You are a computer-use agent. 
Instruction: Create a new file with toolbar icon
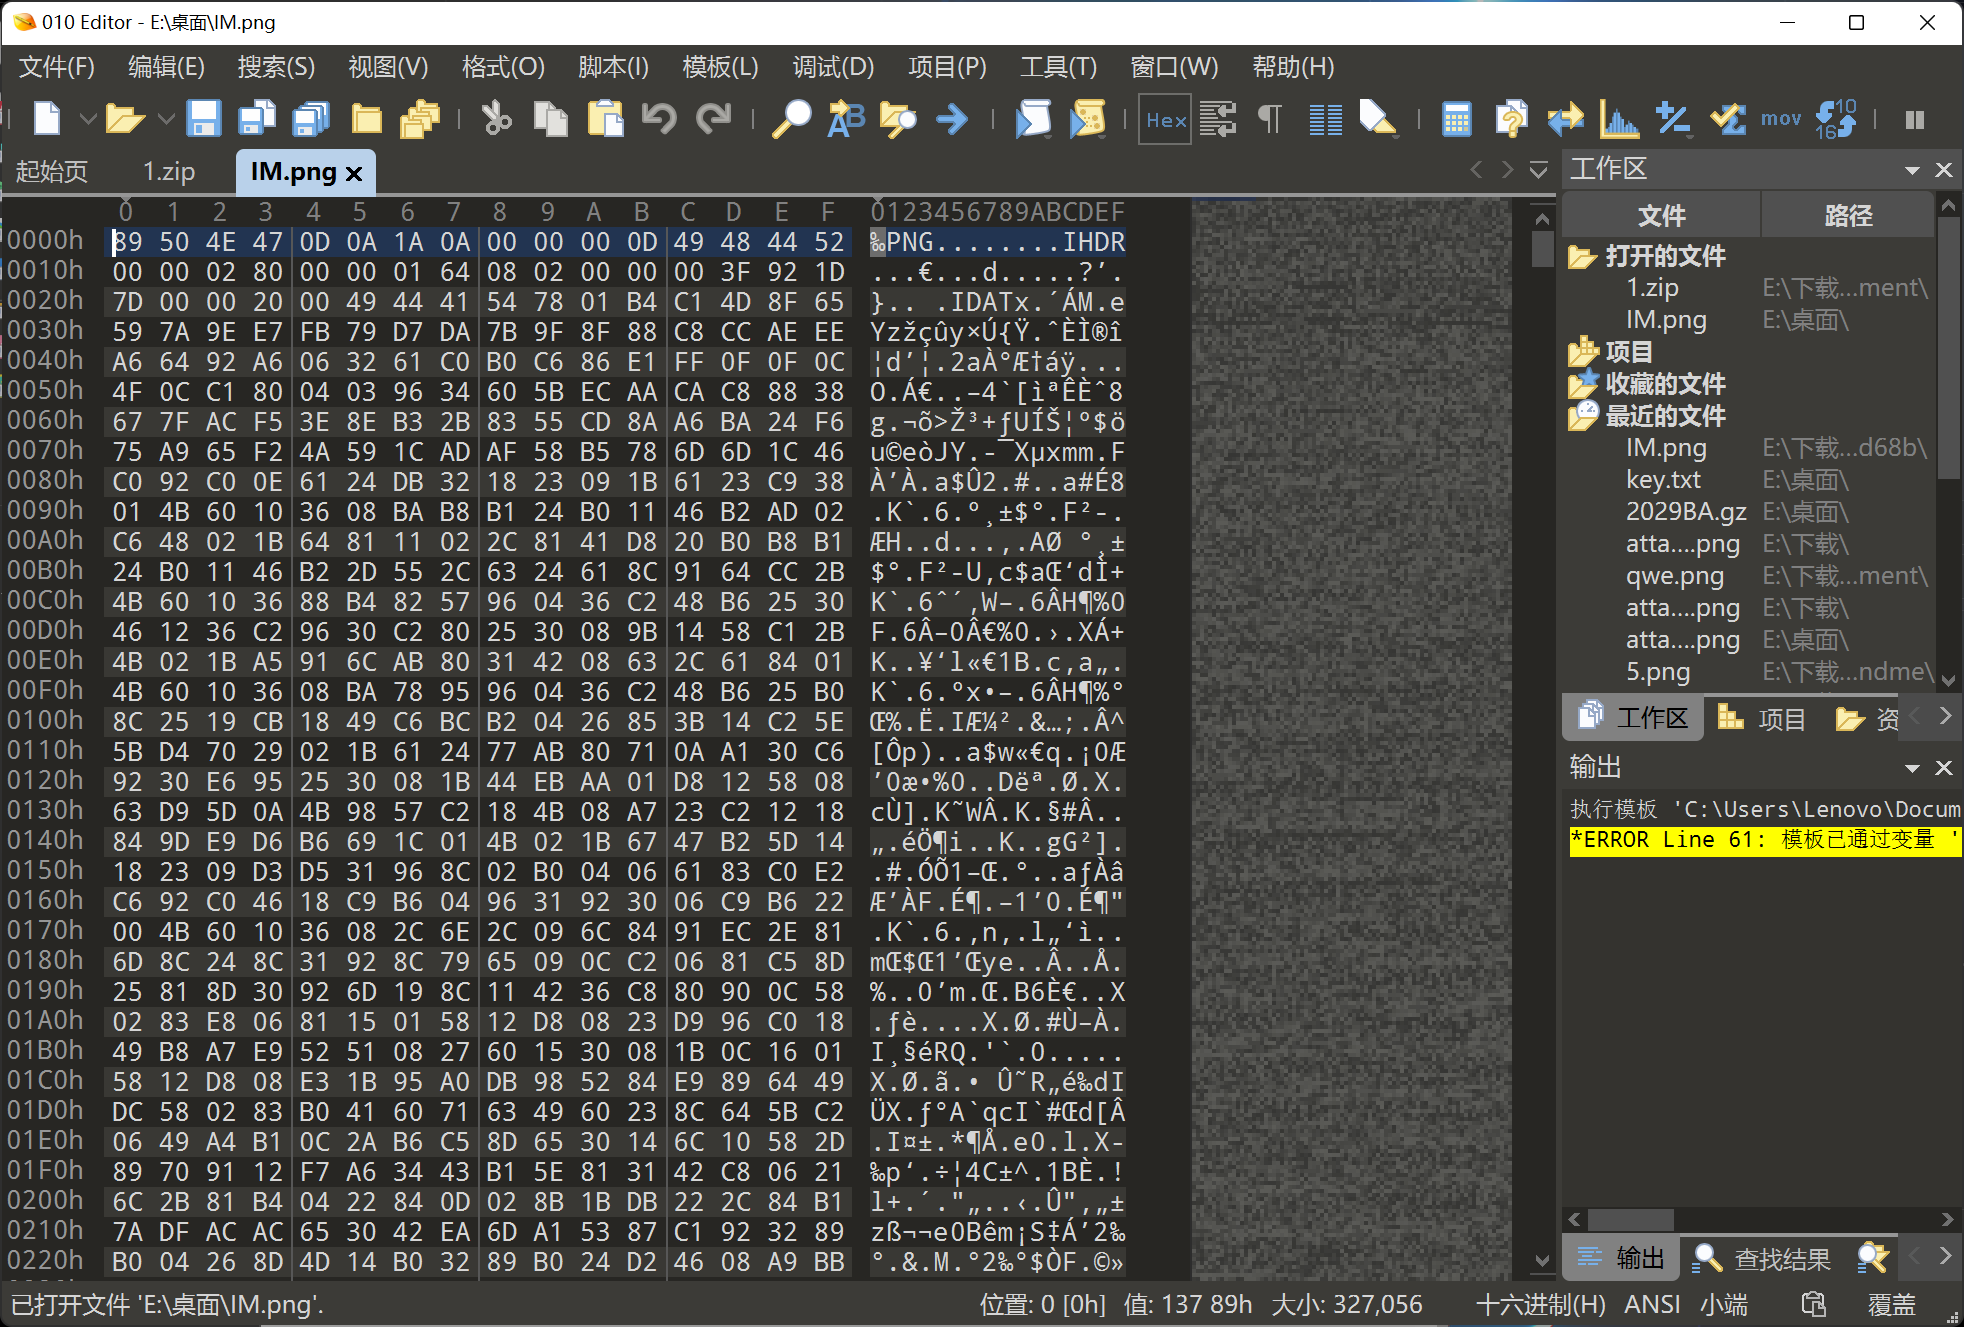pos(47,119)
